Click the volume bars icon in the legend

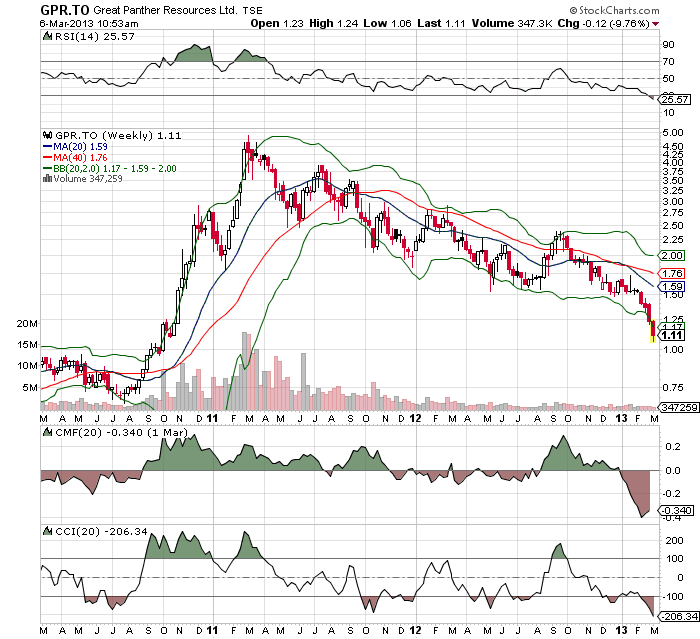[x=47, y=179]
